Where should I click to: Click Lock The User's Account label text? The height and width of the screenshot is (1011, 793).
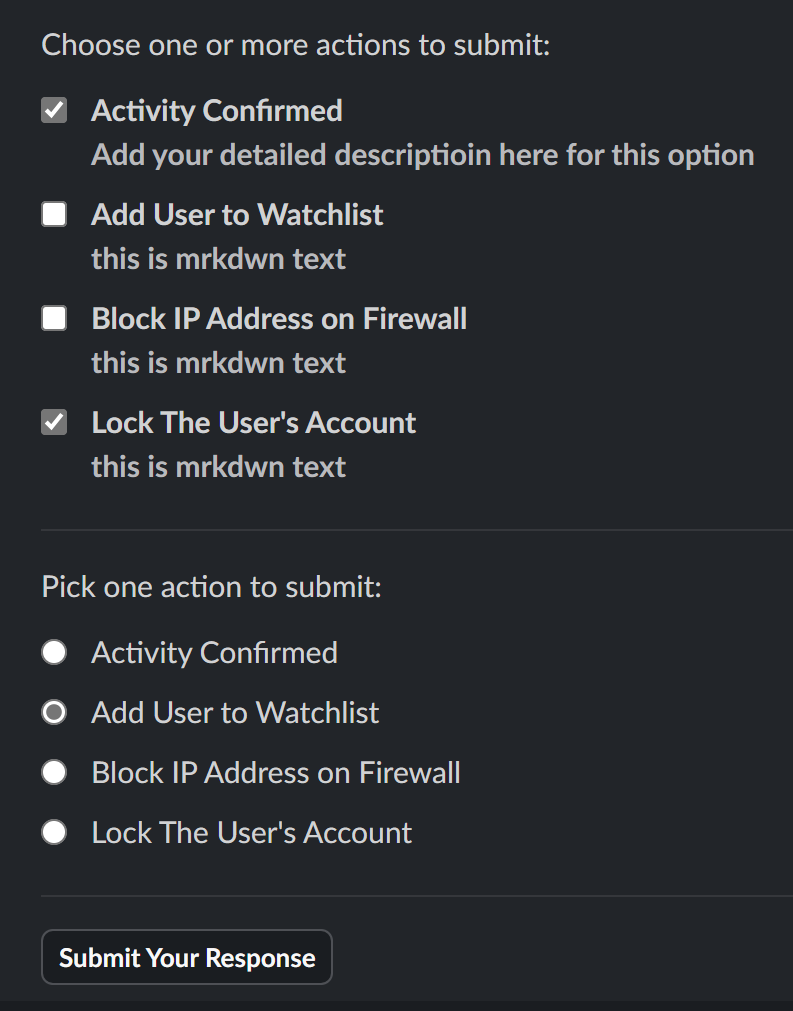point(253,422)
